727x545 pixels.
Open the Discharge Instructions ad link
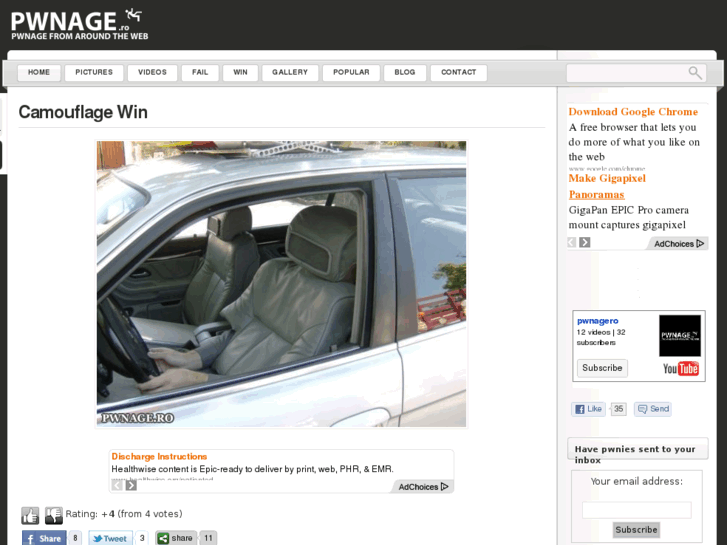(159, 456)
